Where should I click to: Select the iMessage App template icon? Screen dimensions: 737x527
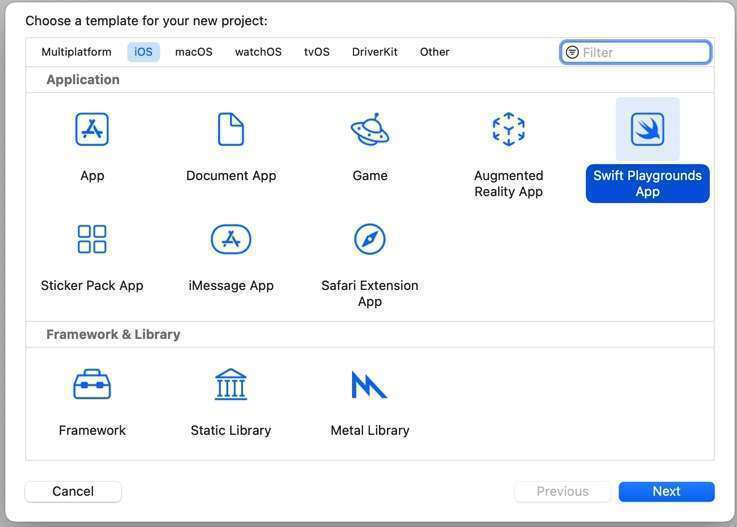point(231,240)
